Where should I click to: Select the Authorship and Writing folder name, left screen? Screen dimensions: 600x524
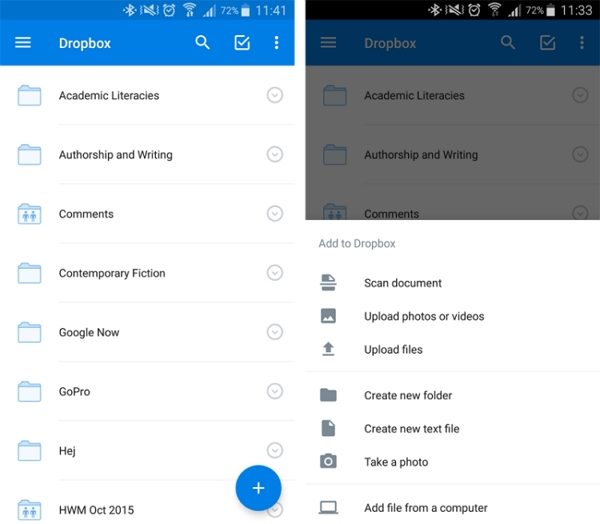pos(116,155)
